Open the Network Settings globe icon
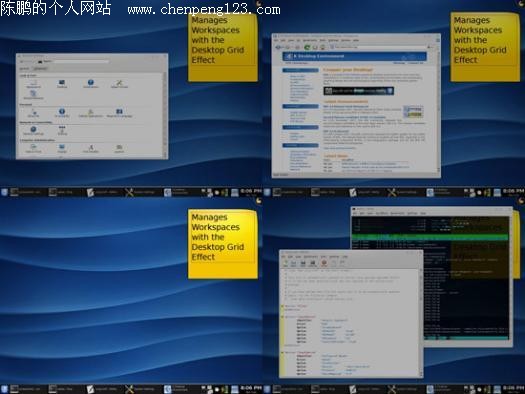 tap(33, 131)
